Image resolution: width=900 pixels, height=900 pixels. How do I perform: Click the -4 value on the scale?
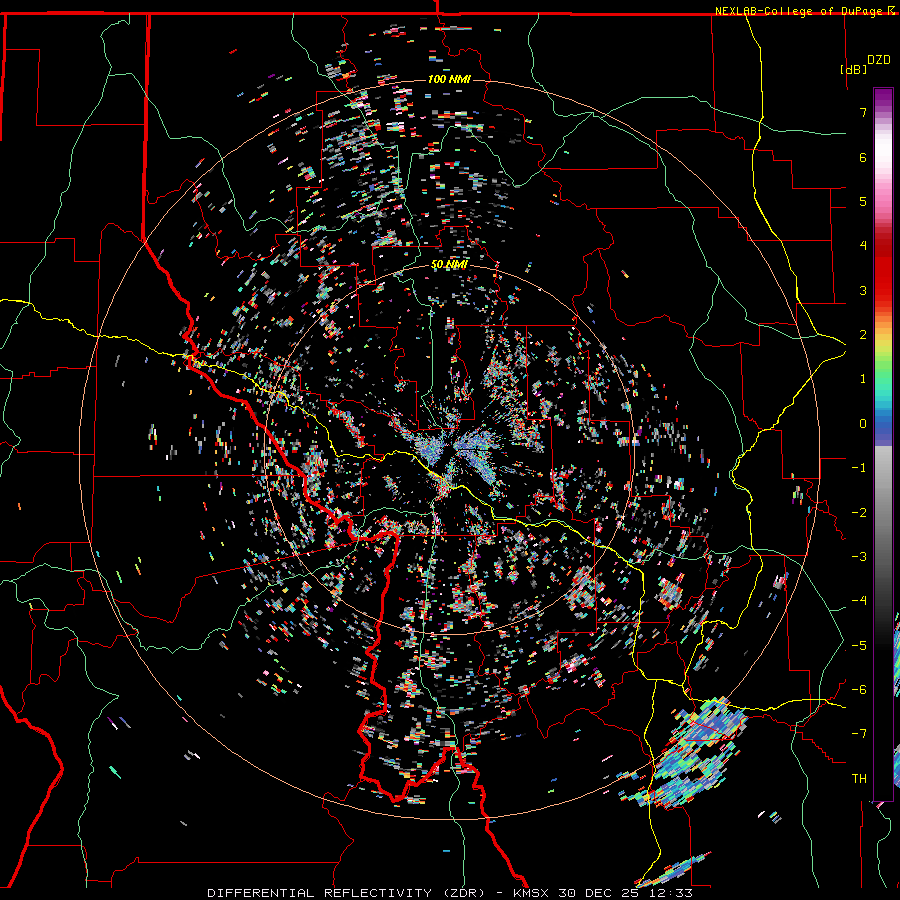[859, 600]
